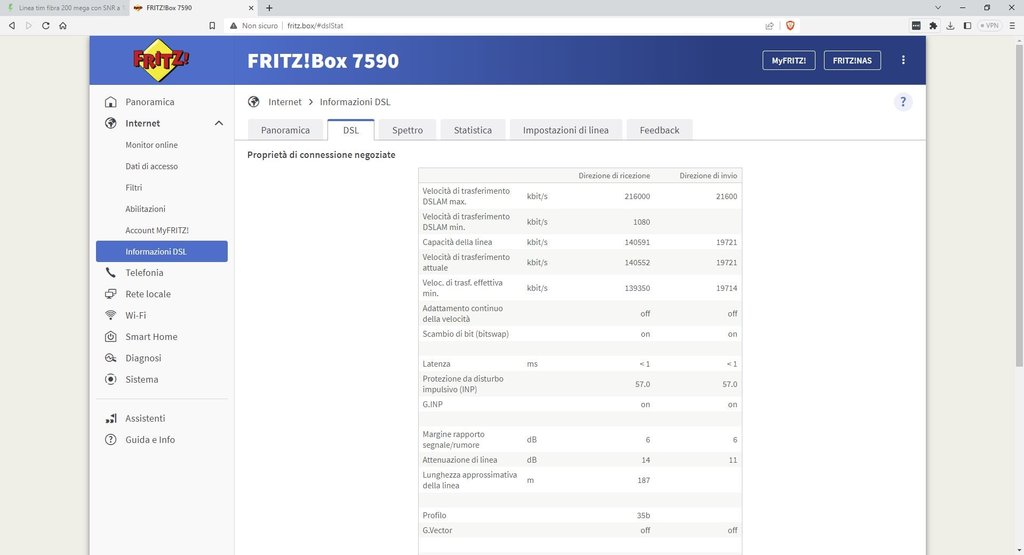Click the Diagnosi icon
This screenshot has width=1024, height=555.
pyautogui.click(x=111, y=358)
